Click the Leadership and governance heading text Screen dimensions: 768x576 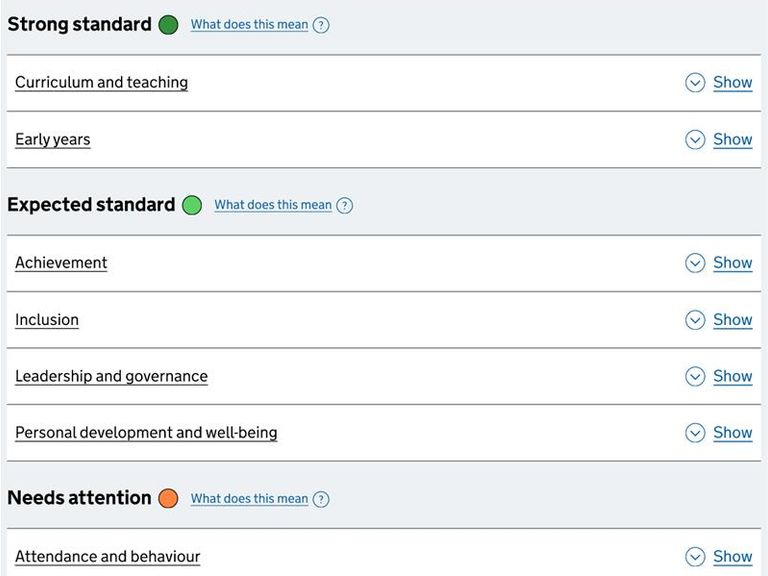[x=111, y=377]
